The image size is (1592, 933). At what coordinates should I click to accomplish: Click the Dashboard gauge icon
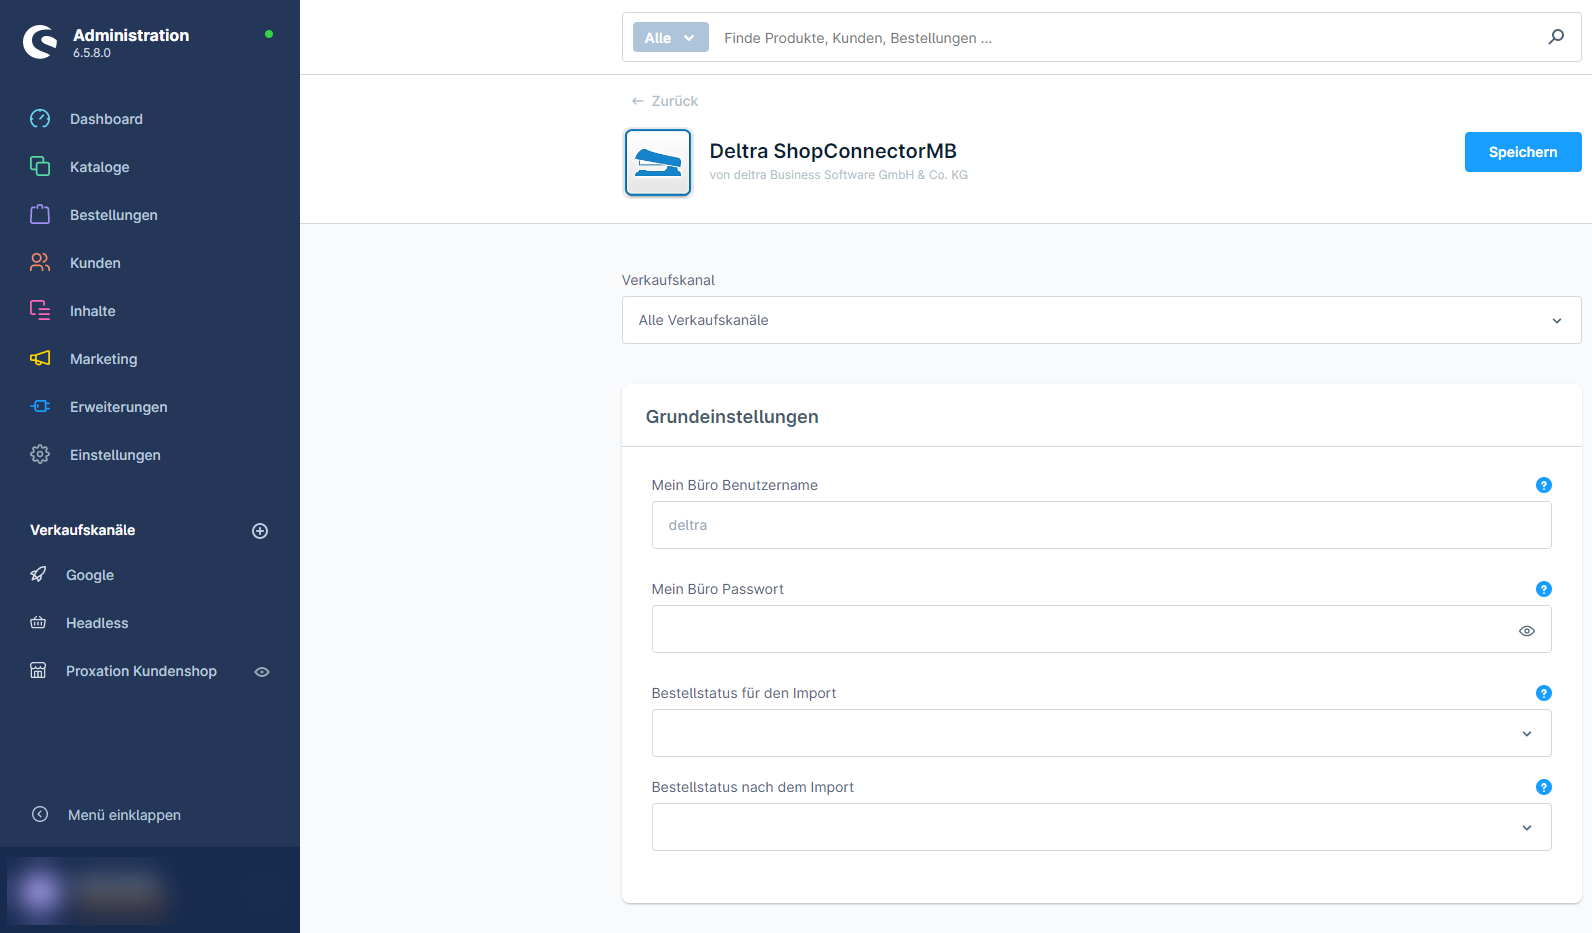40,118
